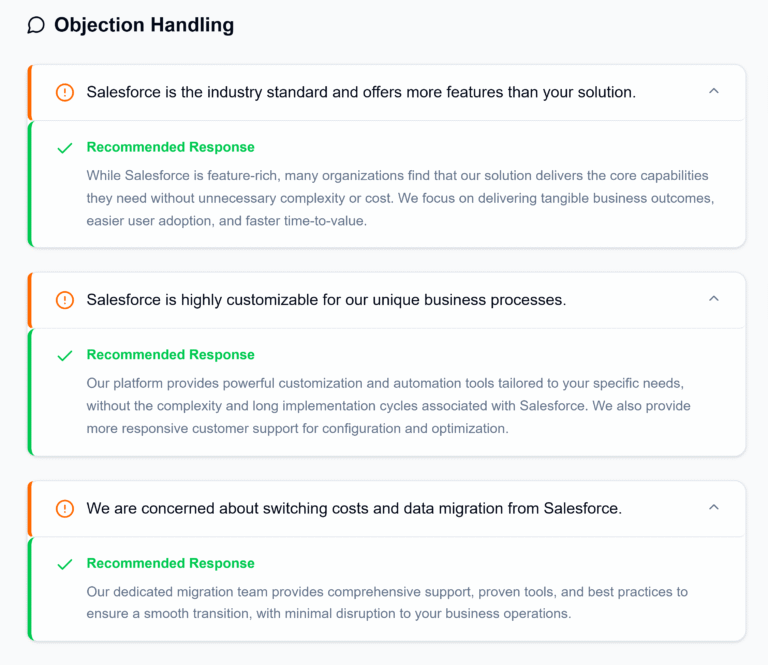Select the 'Salesforce is highly customizable' objection header
The width and height of the screenshot is (768, 665).
(326, 300)
